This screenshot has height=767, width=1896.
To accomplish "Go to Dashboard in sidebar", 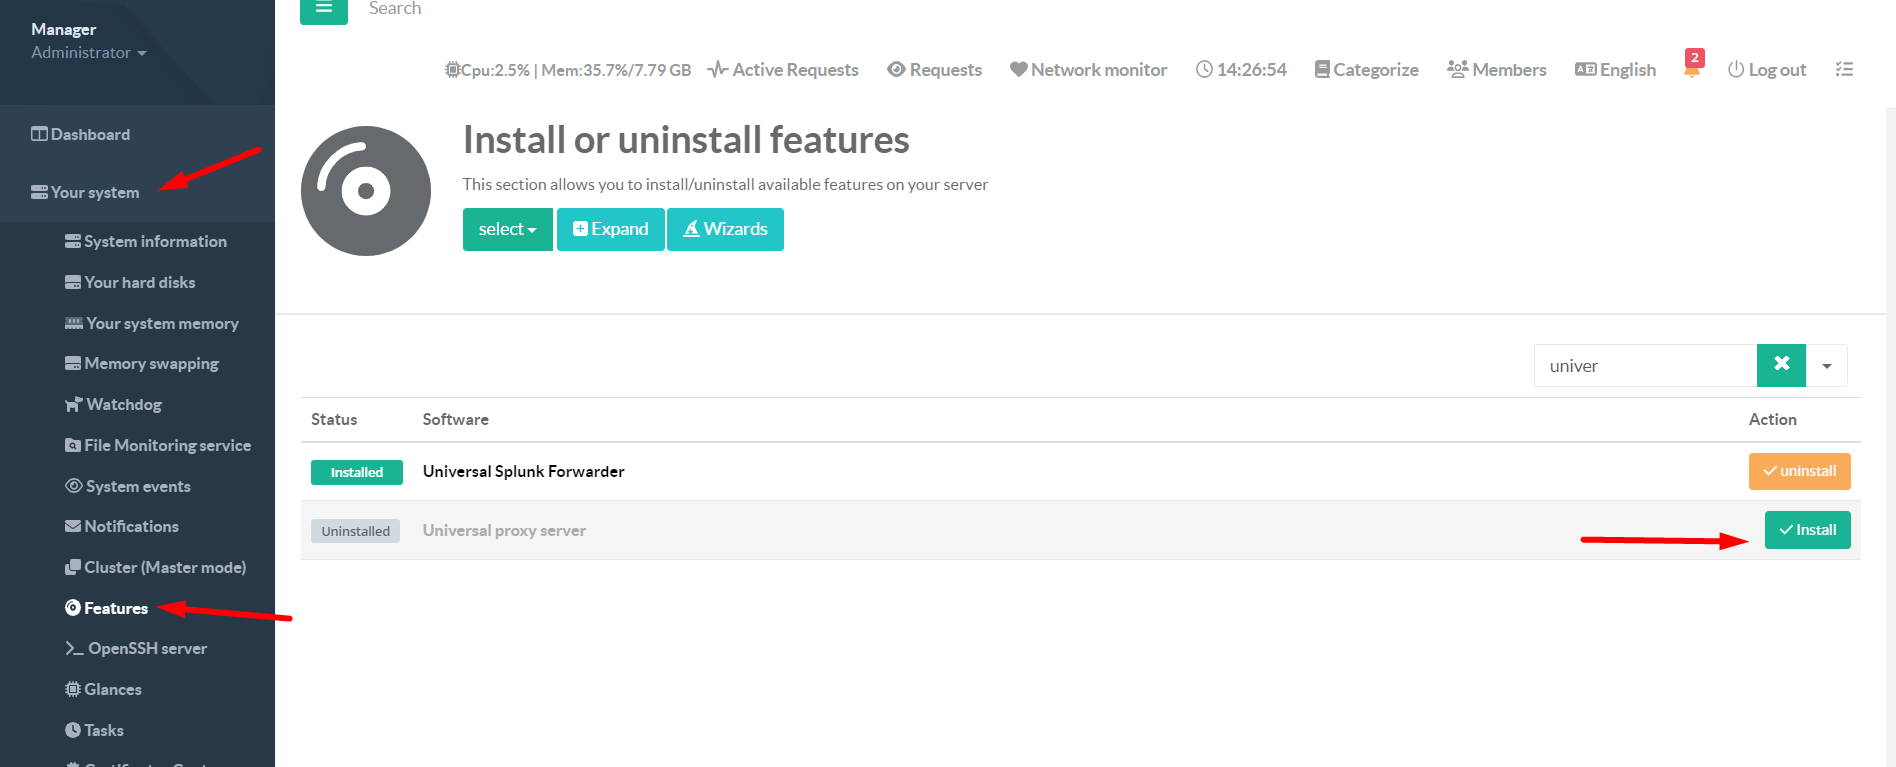I will pyautogui.click(x=90, y=135).
